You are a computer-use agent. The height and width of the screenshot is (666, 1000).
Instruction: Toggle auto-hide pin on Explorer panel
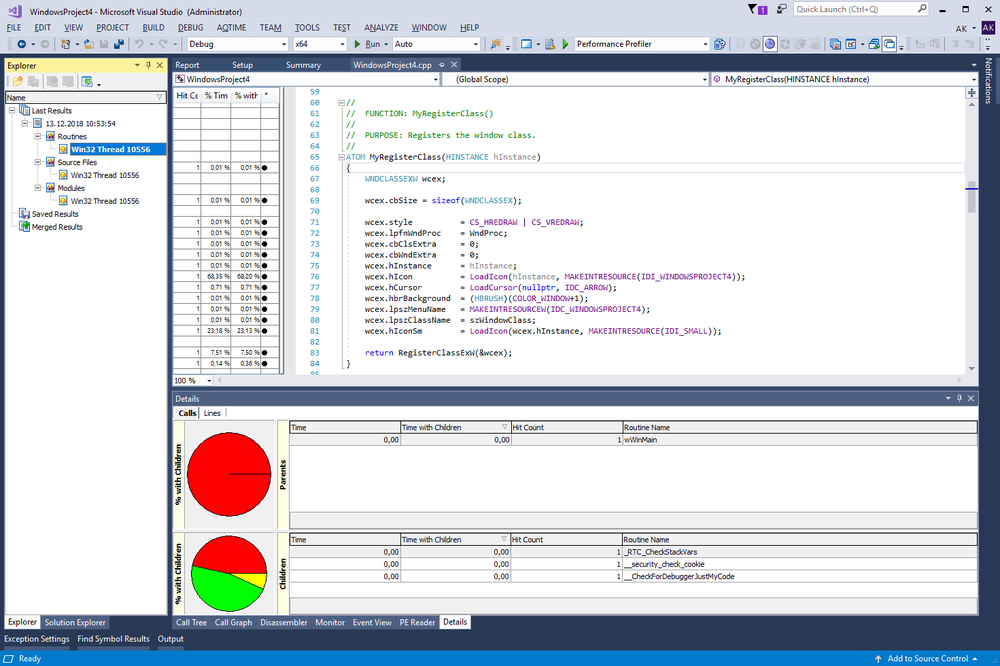pos(148,65)
